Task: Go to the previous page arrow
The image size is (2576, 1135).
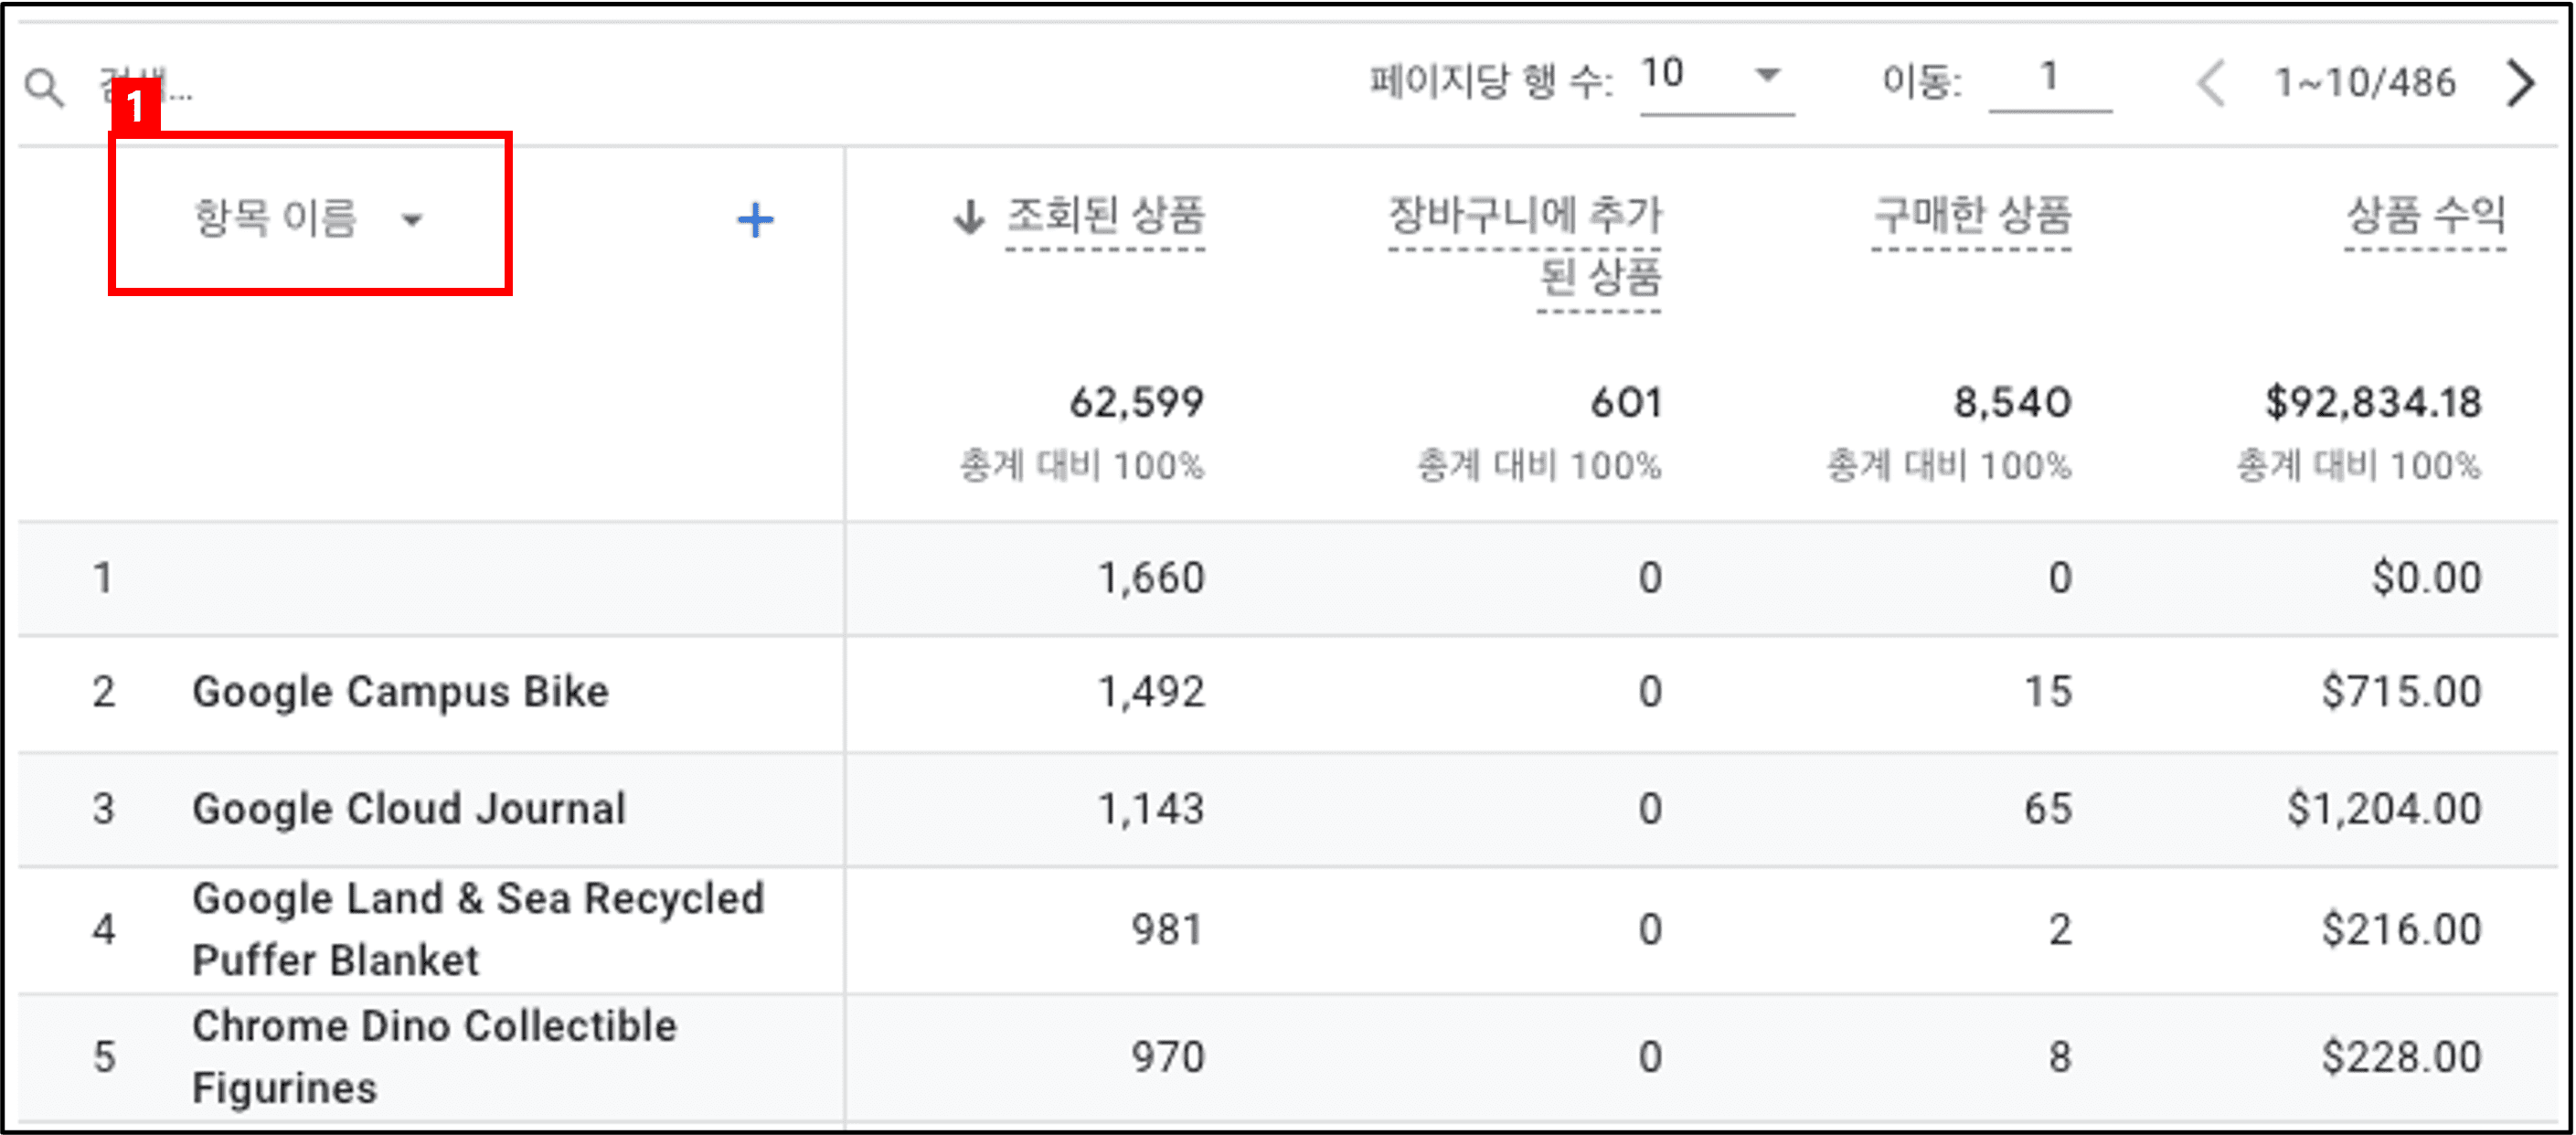Action: coord(2212,83)
